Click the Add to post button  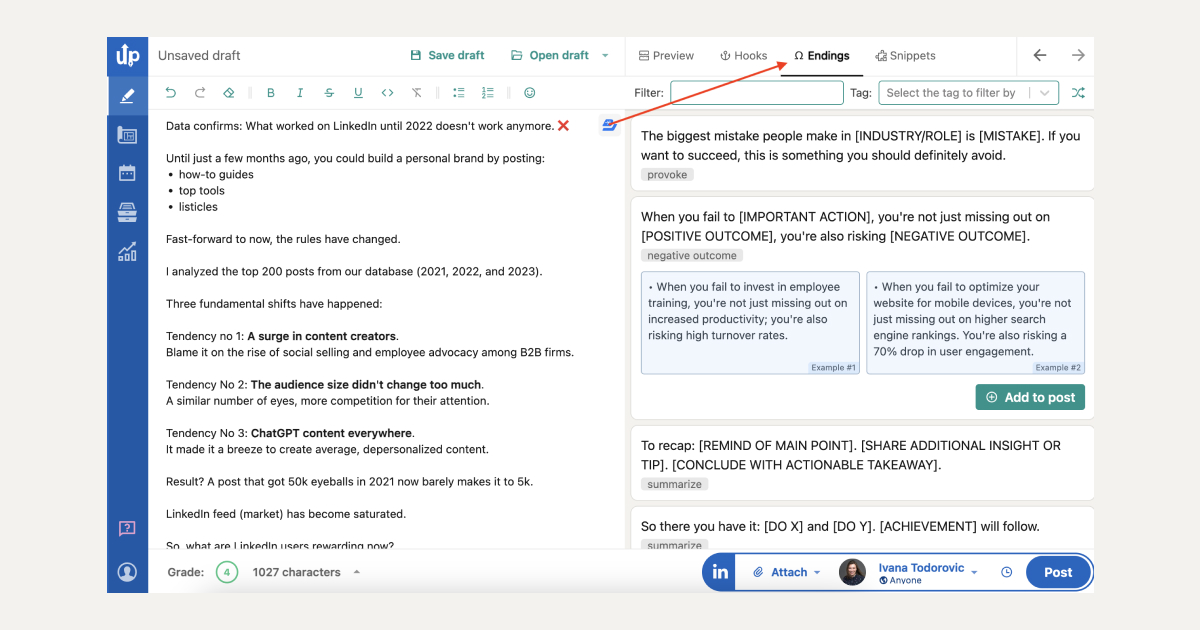pos(1030,396)
